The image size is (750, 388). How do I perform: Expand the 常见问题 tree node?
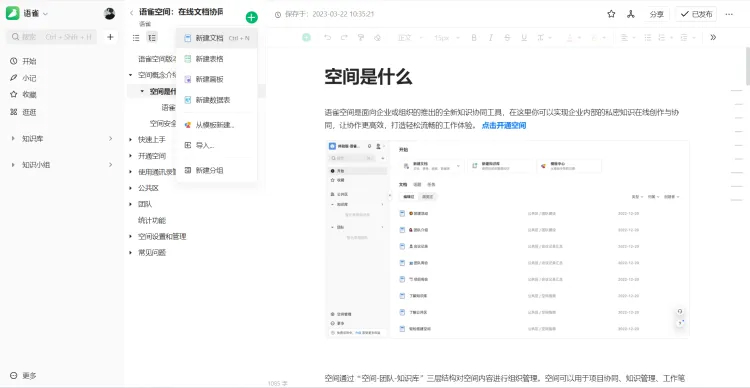131,253
